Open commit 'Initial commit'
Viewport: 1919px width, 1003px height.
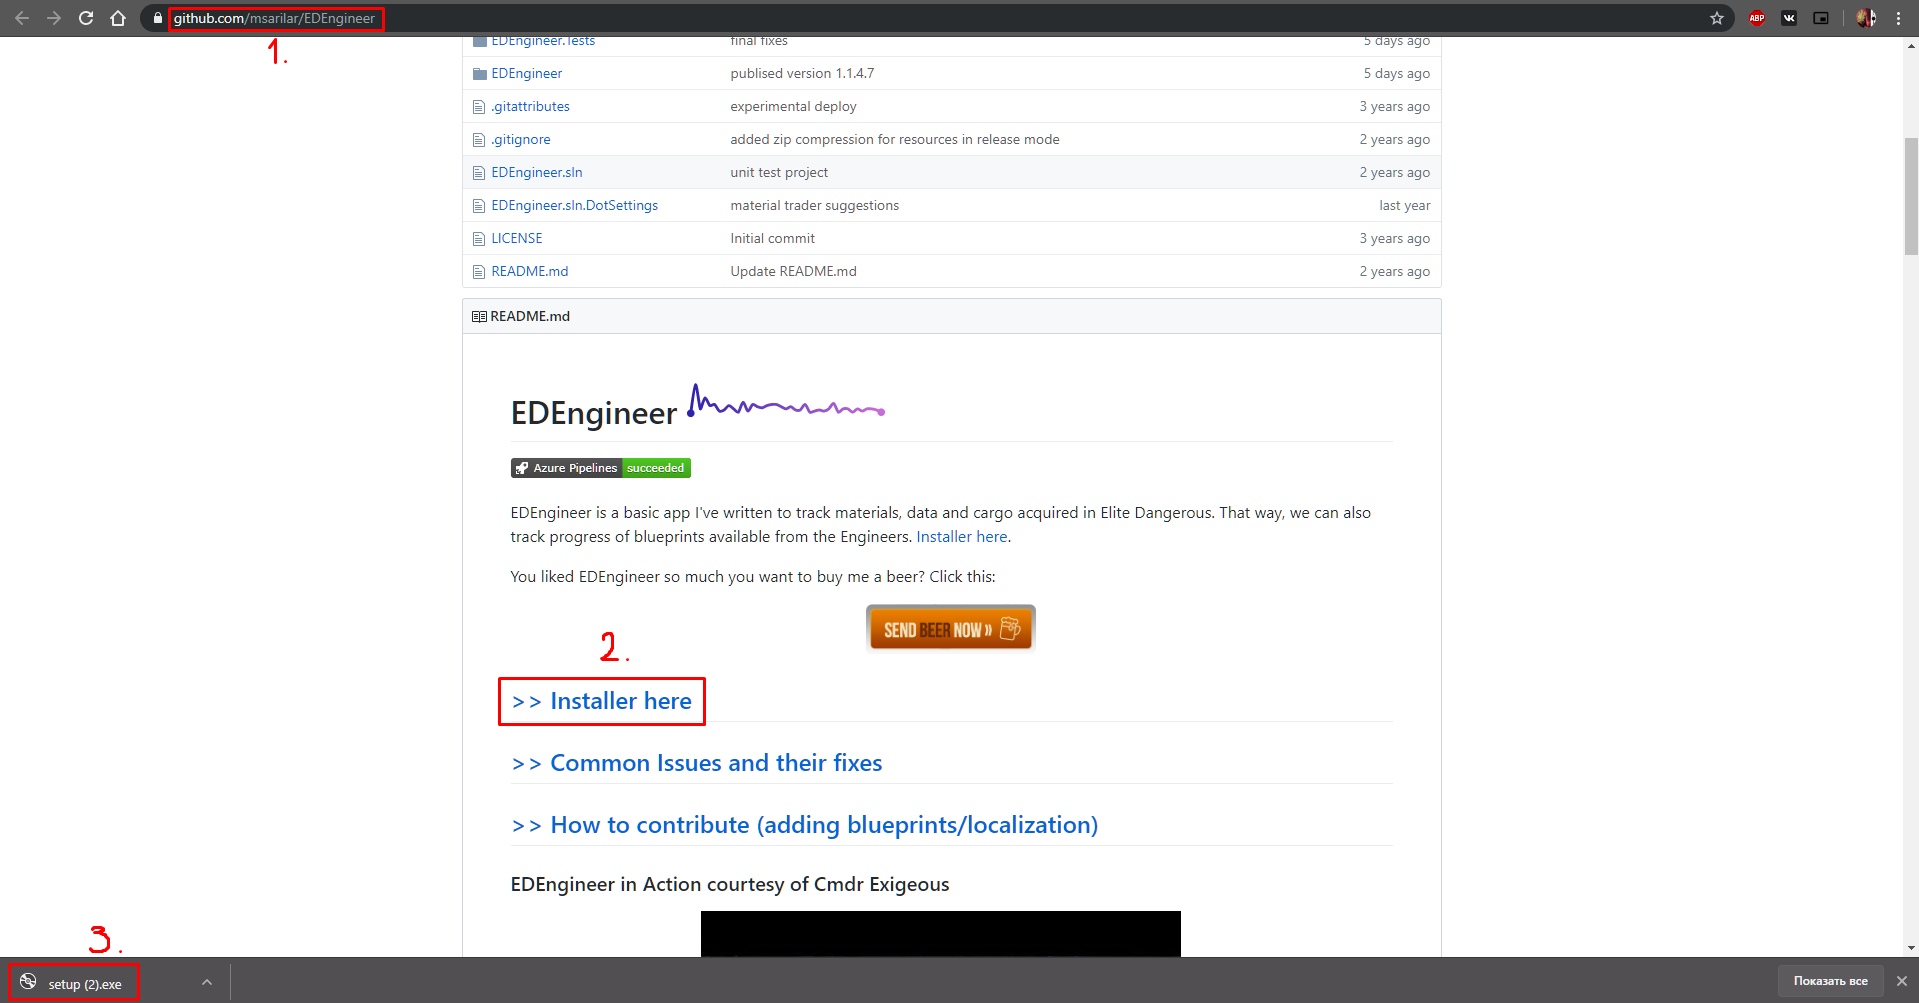click(772, 239)
